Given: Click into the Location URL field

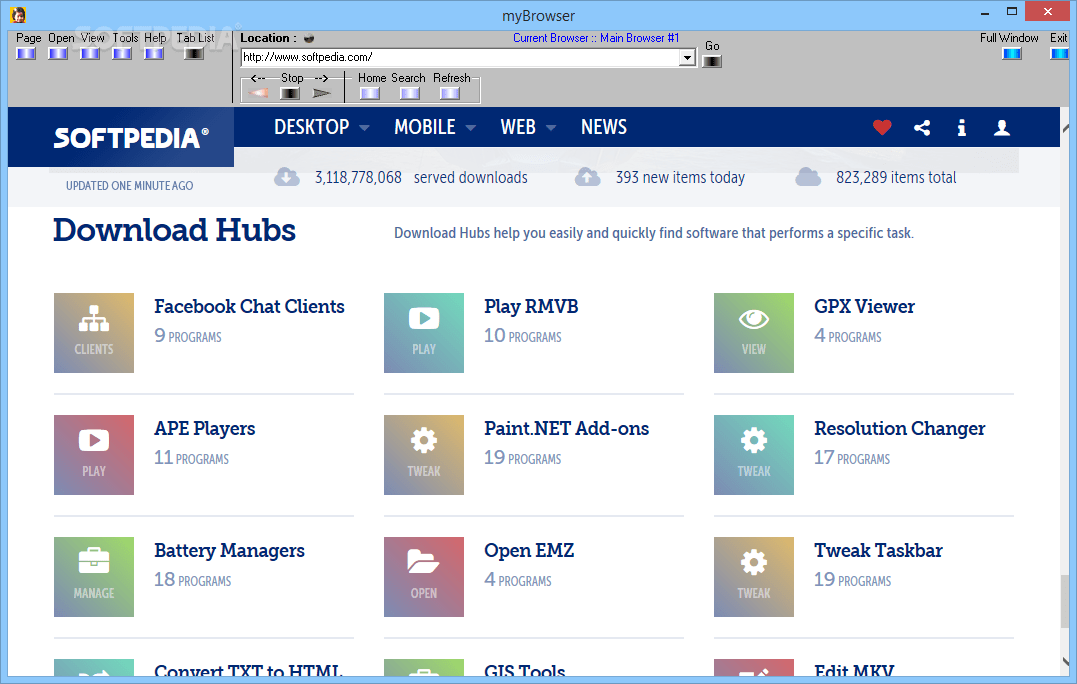Looking at the screenshot, I should (460, 58).
